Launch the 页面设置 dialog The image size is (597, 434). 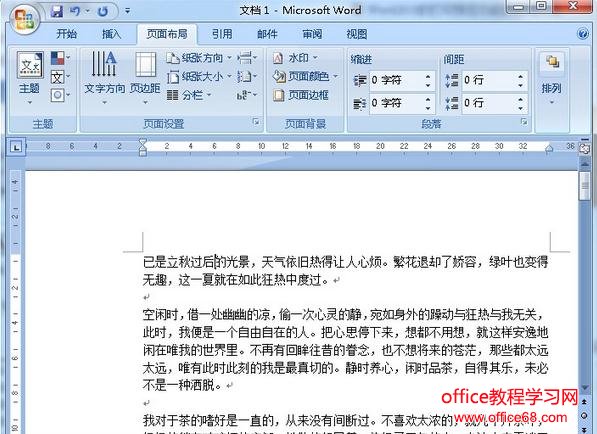pos(256,122)
